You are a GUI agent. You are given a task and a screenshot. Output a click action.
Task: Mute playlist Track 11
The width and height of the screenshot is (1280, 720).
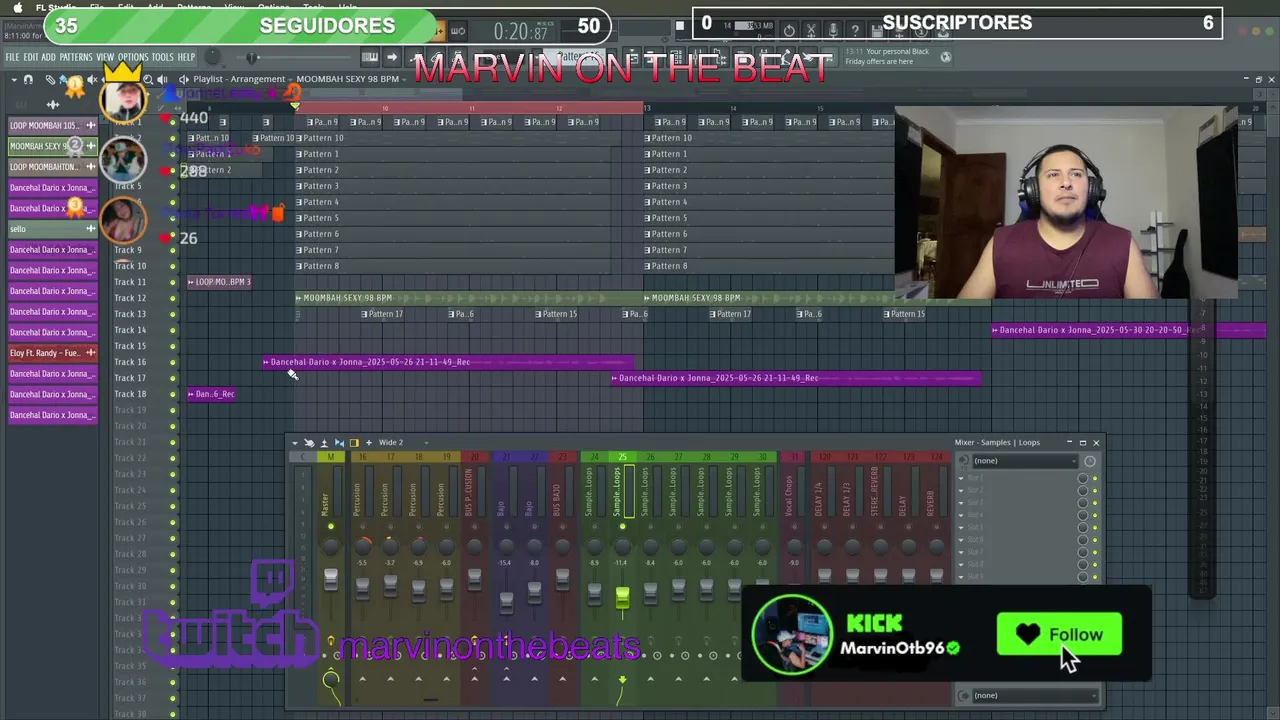[173, 282]
